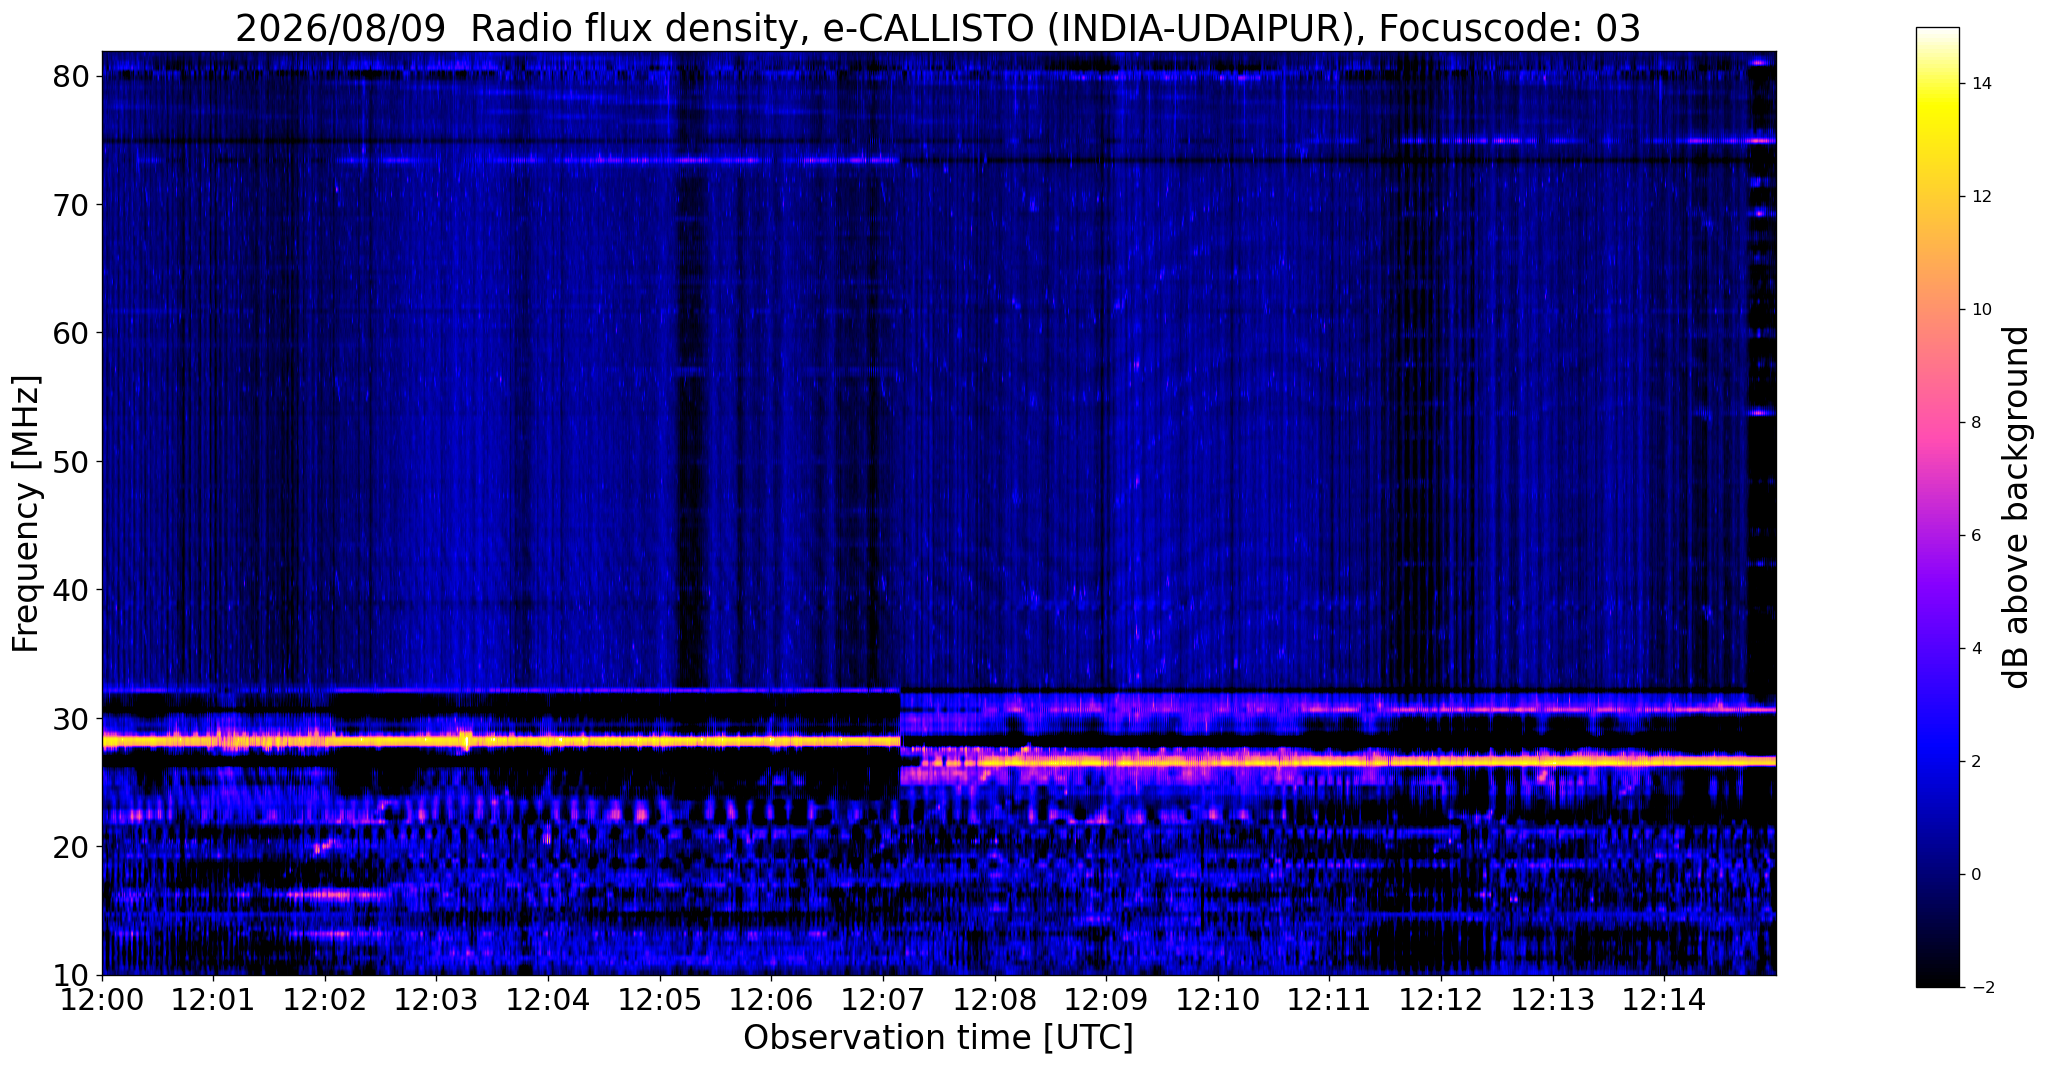Click the 12:07 time axis tick label
The width and height of the screenshot is (2047, 1067).
pos(883,1000)
